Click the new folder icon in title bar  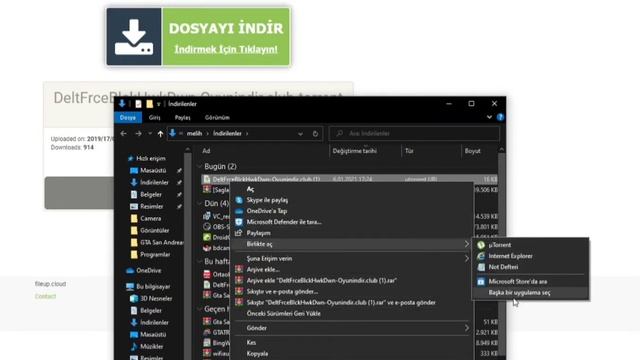tap(149, 104)
